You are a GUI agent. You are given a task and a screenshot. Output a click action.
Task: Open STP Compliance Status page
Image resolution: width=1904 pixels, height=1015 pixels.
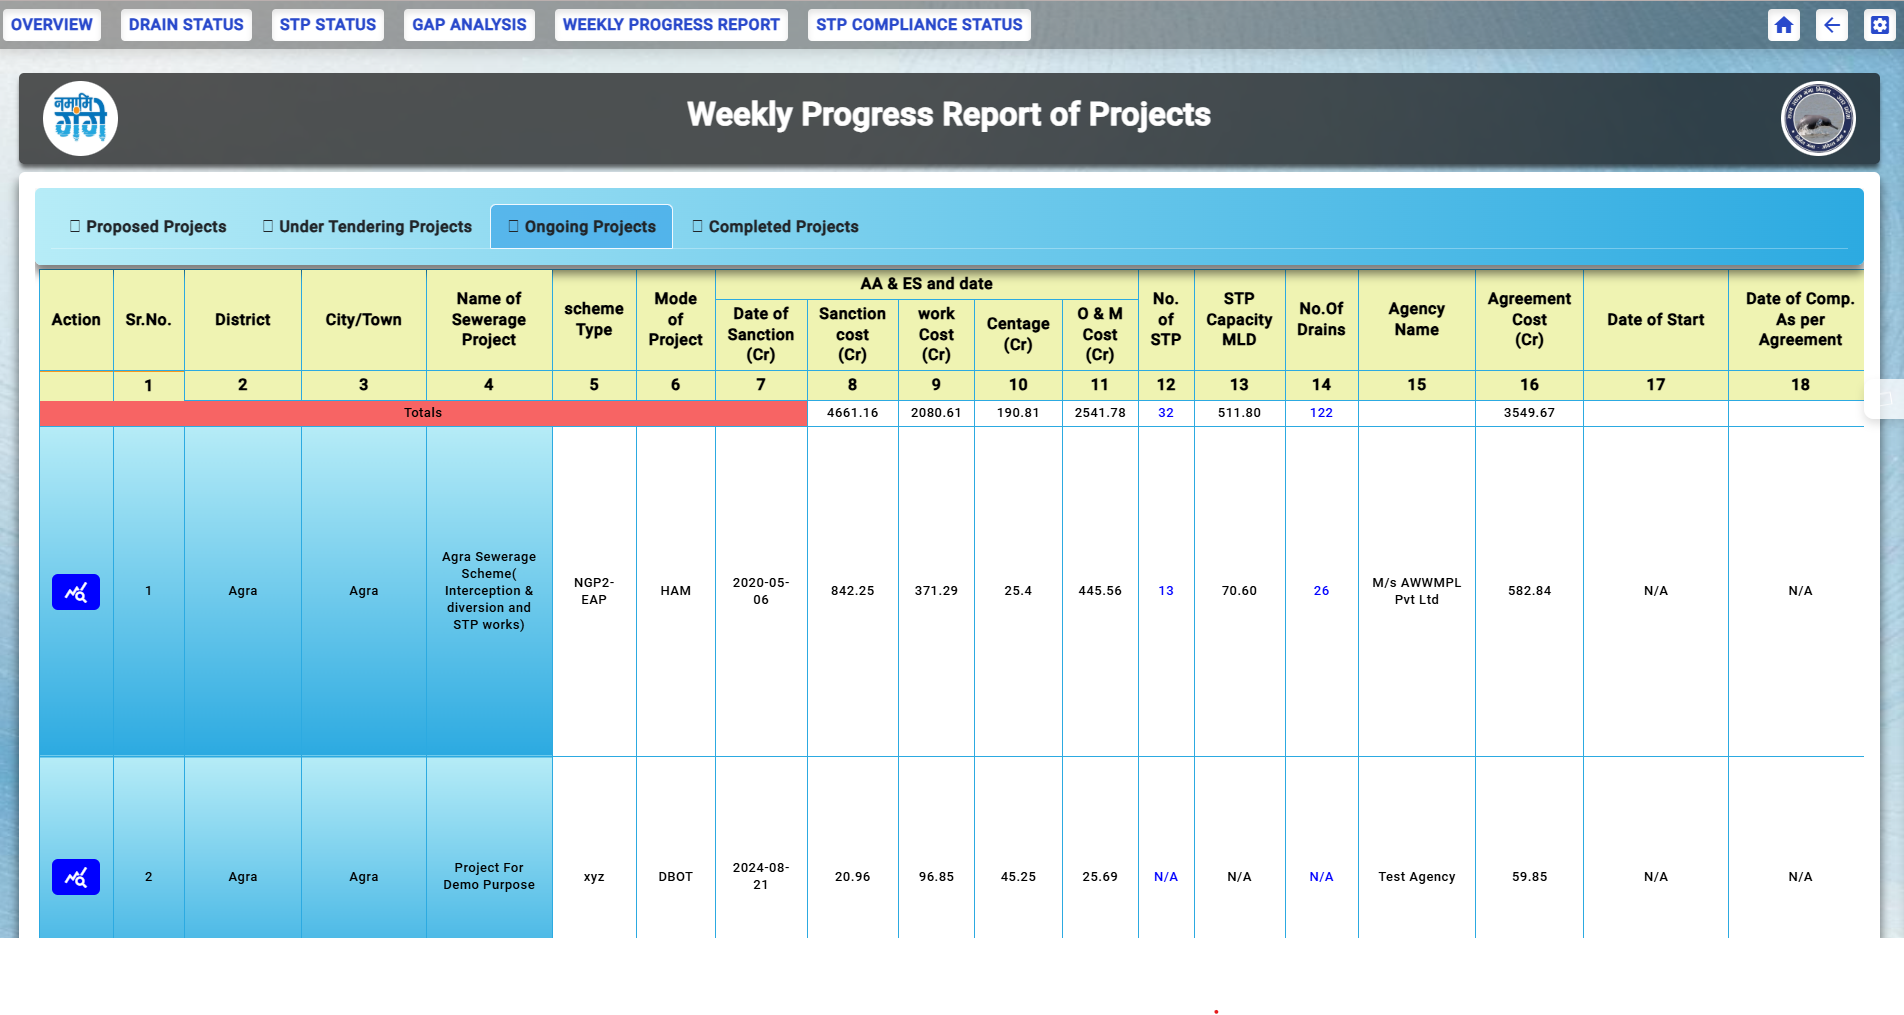pos(919,25)
